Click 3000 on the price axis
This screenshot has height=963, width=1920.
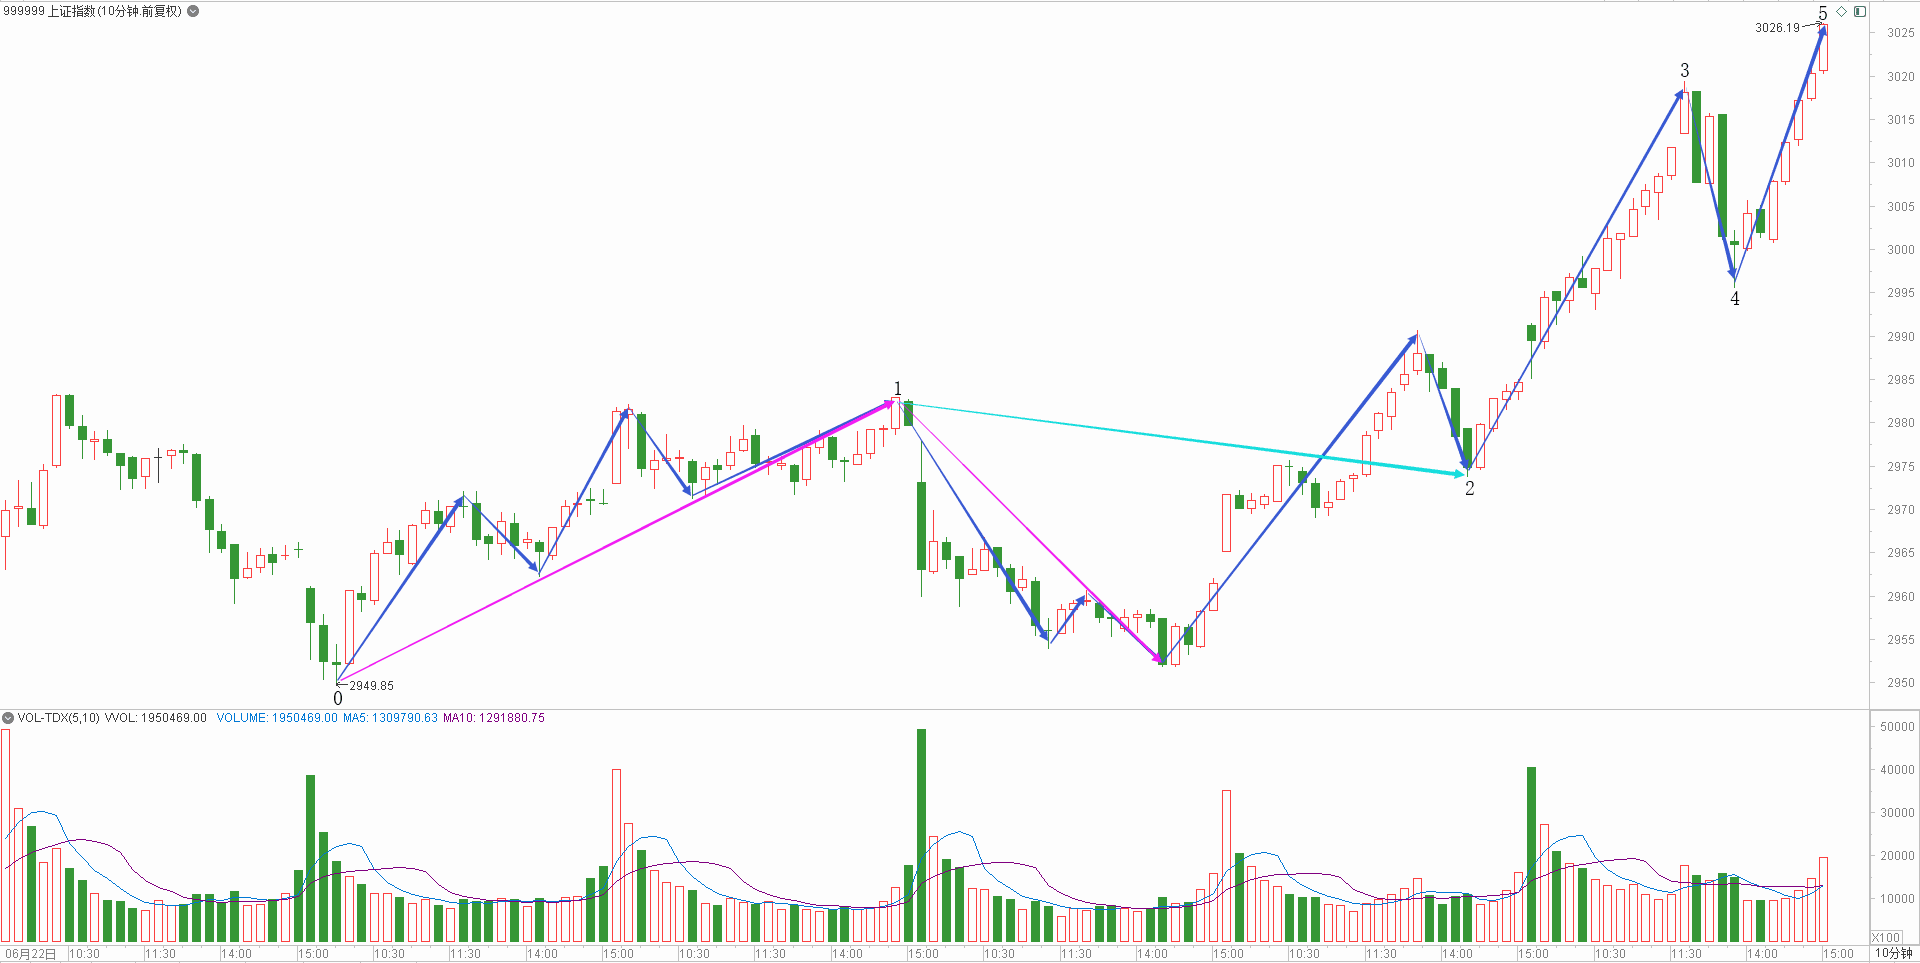point(1901,250)
